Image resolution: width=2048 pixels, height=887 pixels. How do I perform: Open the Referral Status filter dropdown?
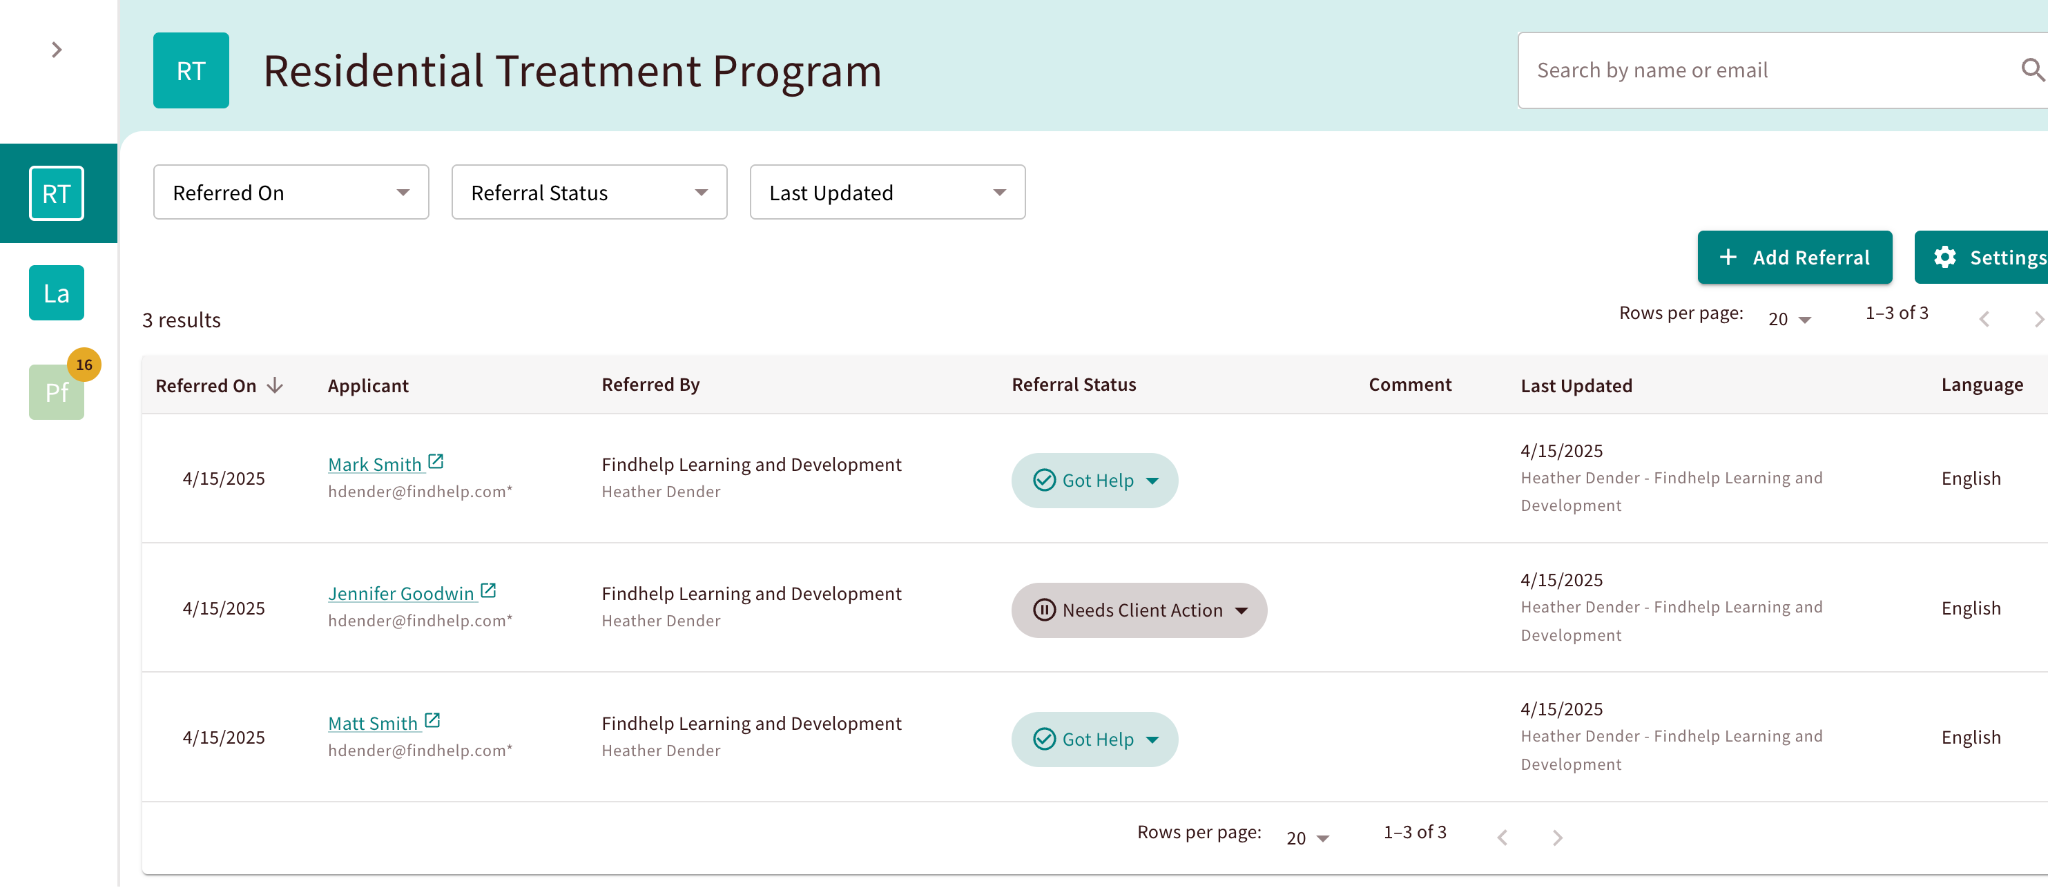tap(589, 192)
